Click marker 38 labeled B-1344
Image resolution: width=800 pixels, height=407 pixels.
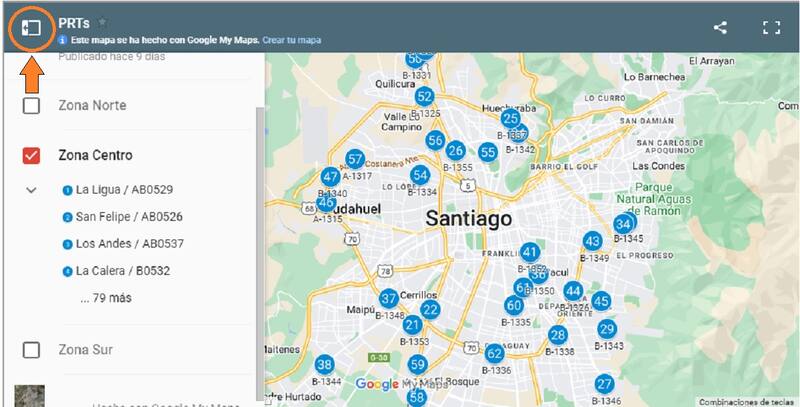(324, 365)
